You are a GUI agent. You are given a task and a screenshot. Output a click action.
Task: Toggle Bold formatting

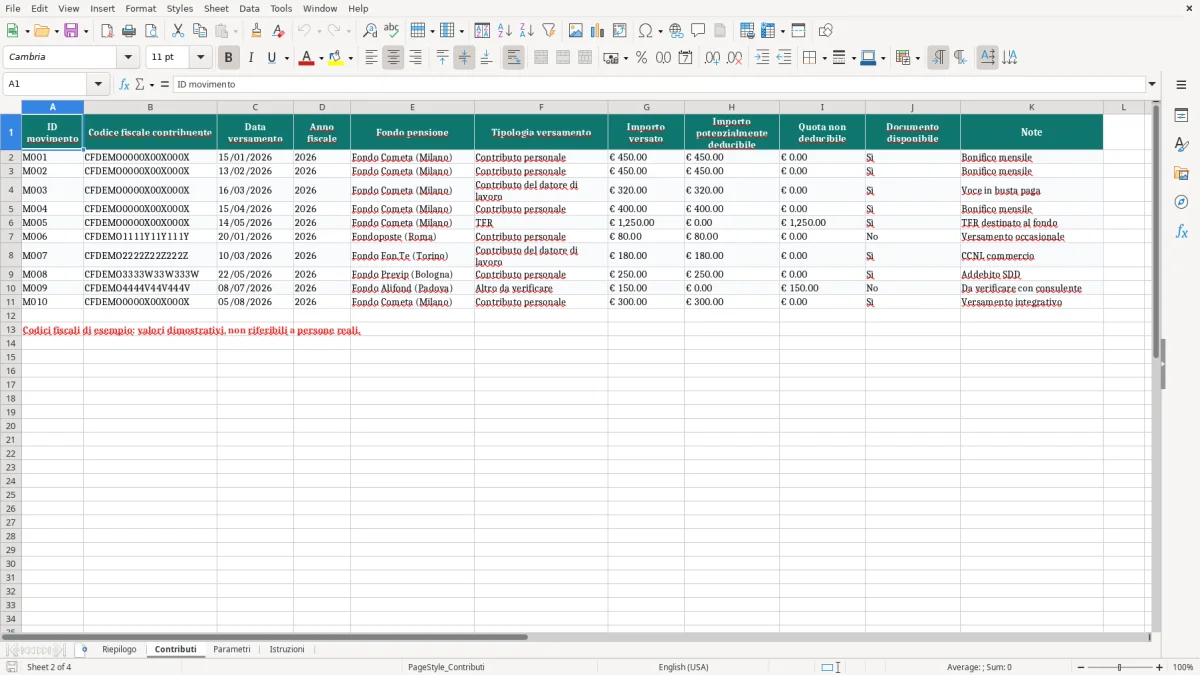[x=228, y=58]
